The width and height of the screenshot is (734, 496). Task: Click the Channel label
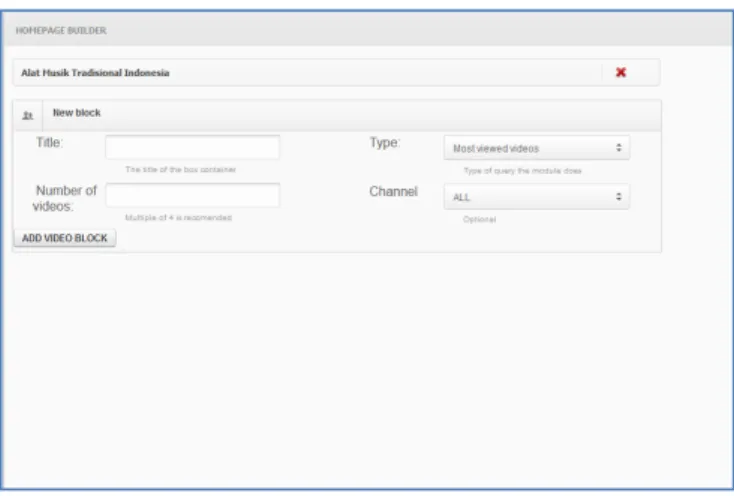click(x=393, y=191)
